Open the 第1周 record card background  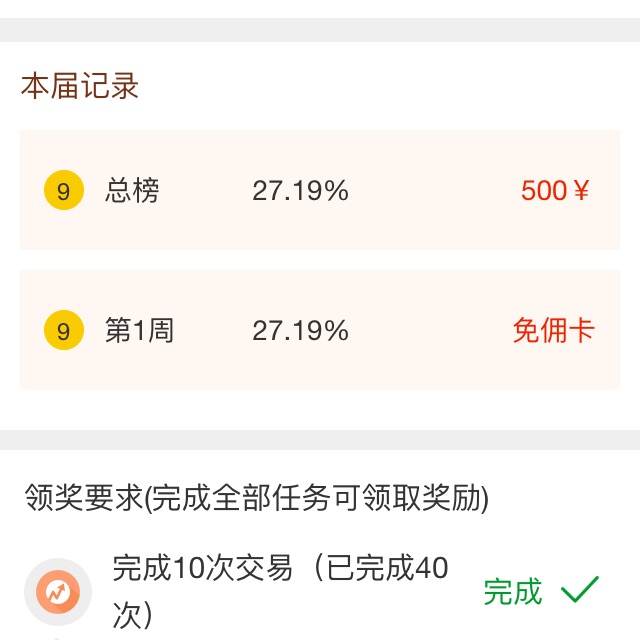[320, 330]
